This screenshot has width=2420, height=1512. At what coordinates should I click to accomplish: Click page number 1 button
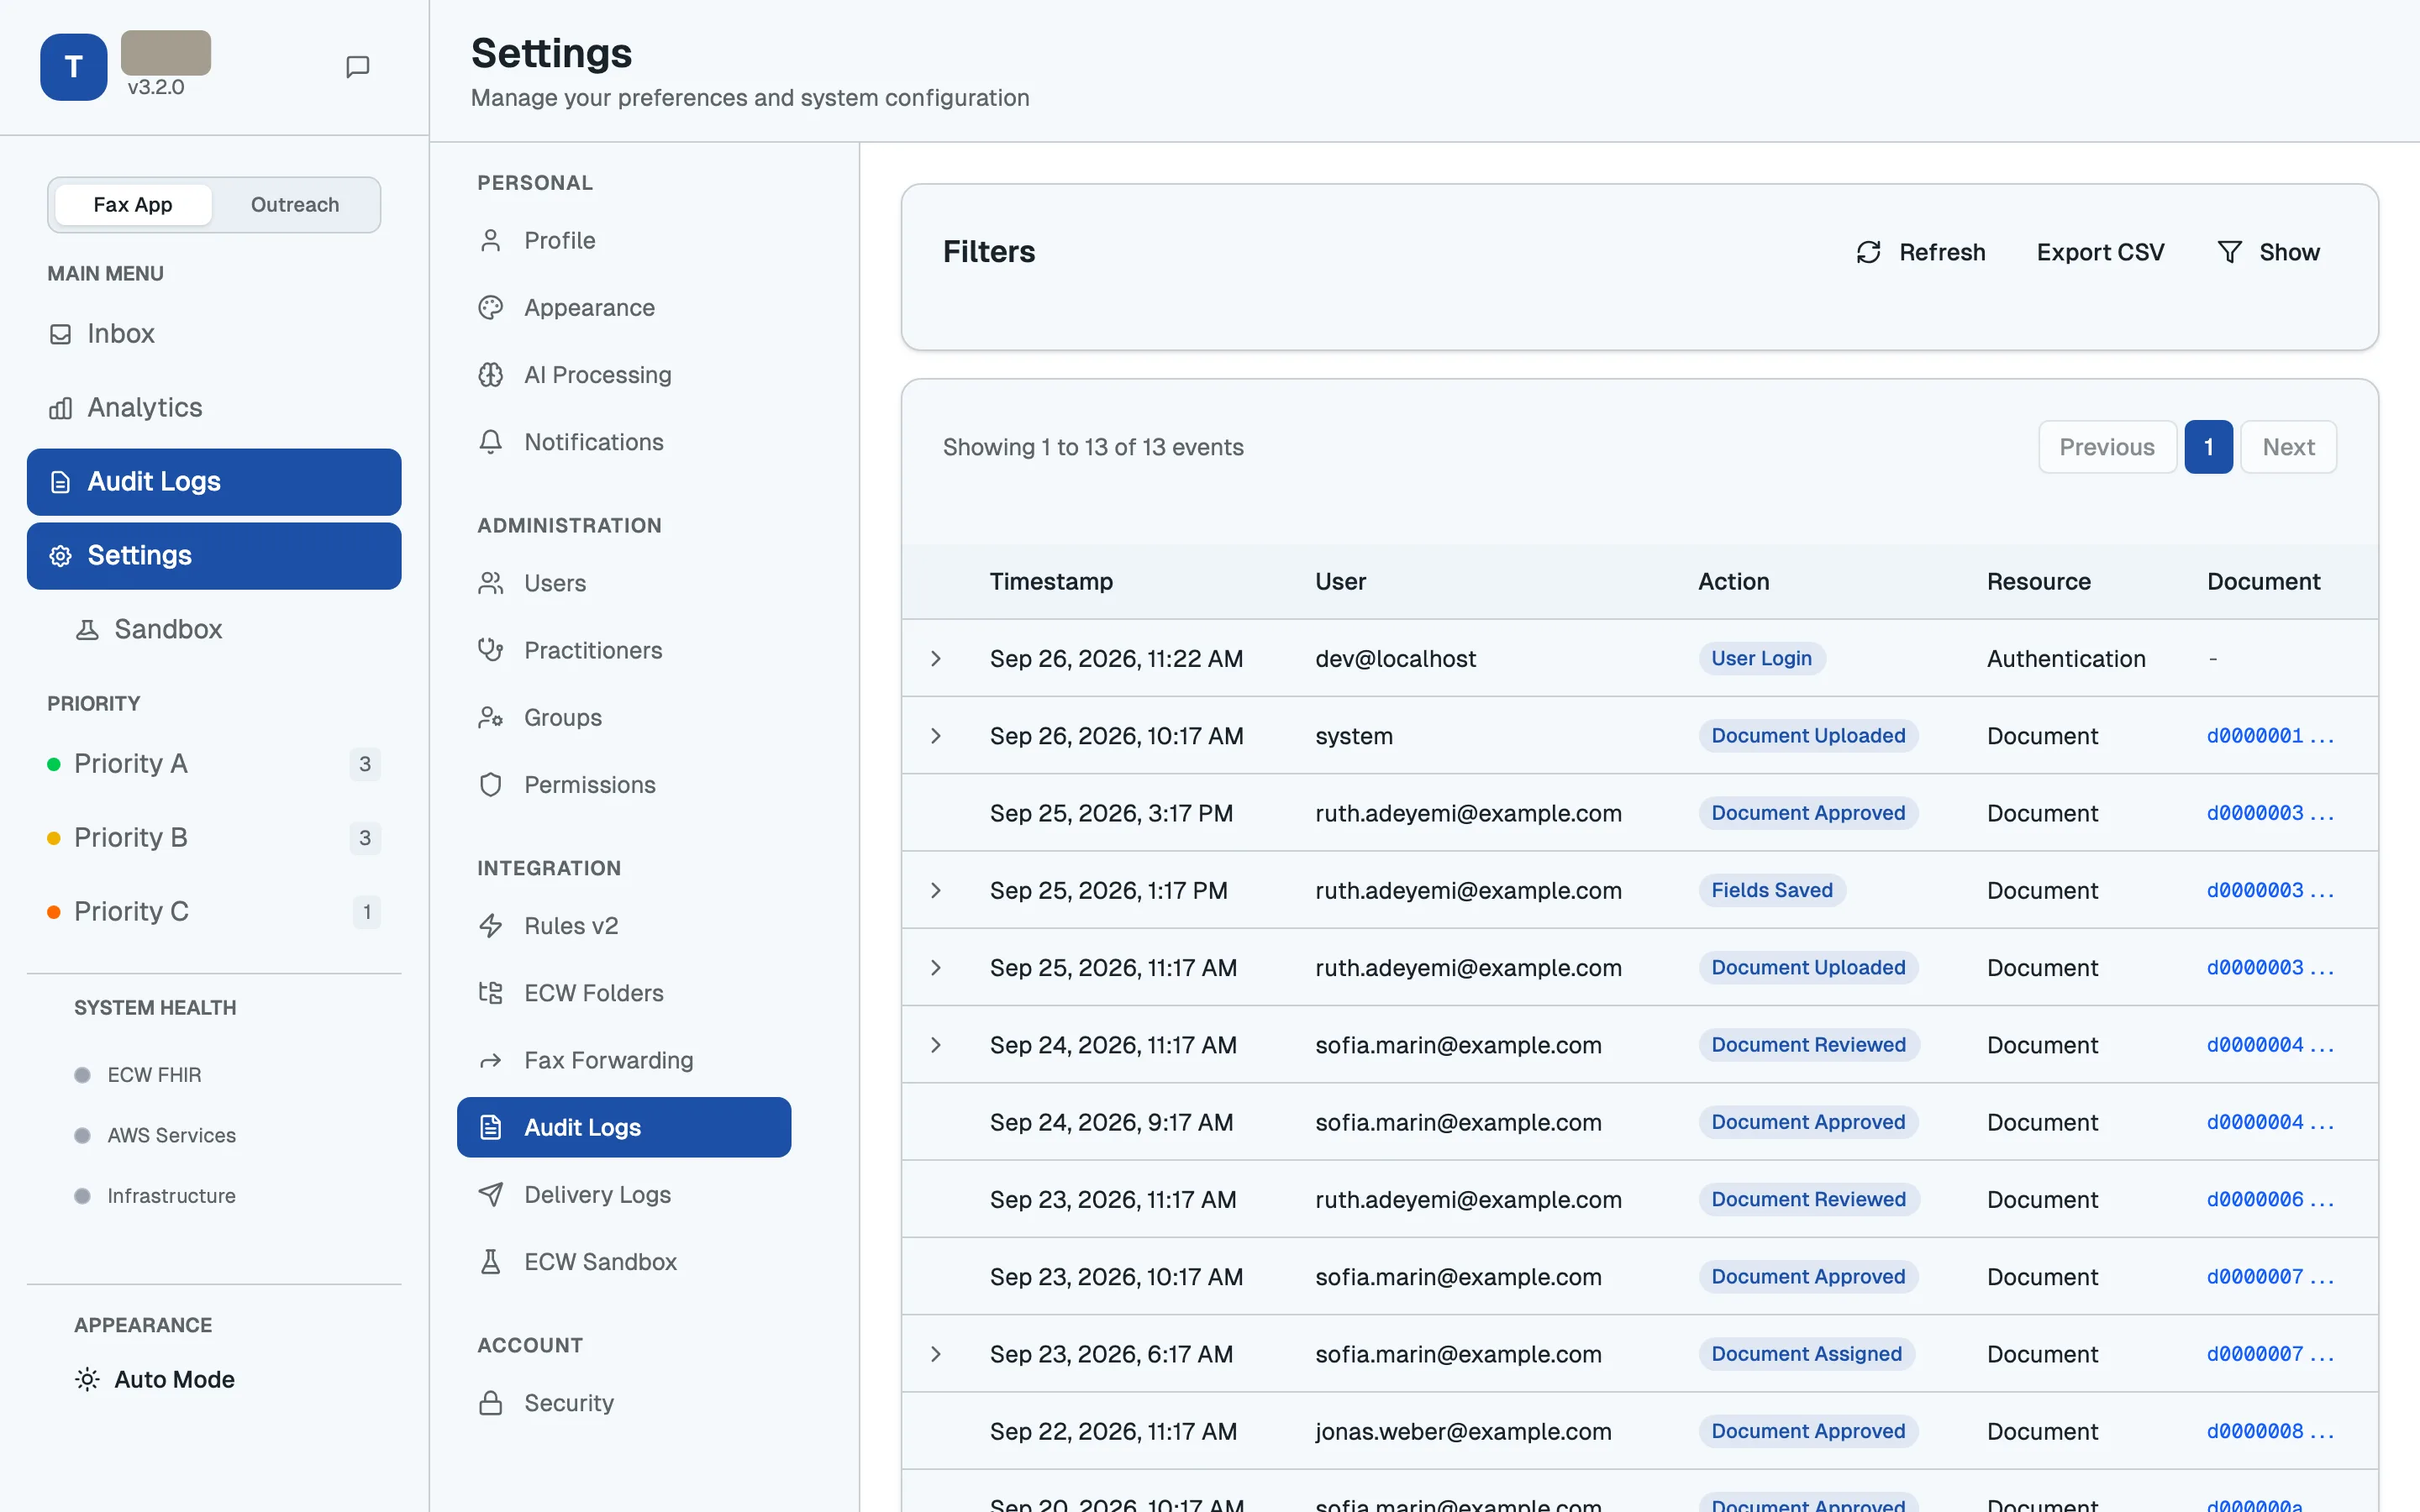[x=2208, y=447]
